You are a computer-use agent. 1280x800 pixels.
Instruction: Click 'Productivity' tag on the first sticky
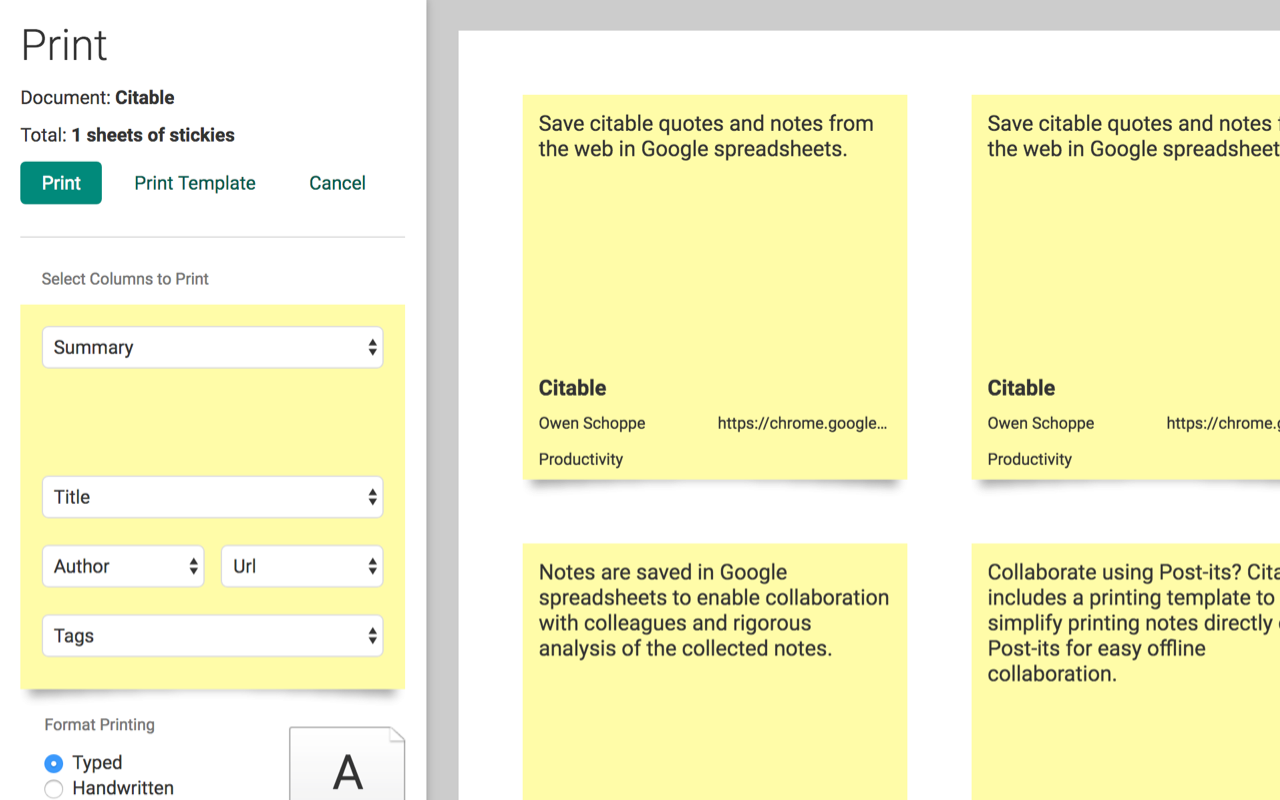pyautogui.click(x=581, y=459)
